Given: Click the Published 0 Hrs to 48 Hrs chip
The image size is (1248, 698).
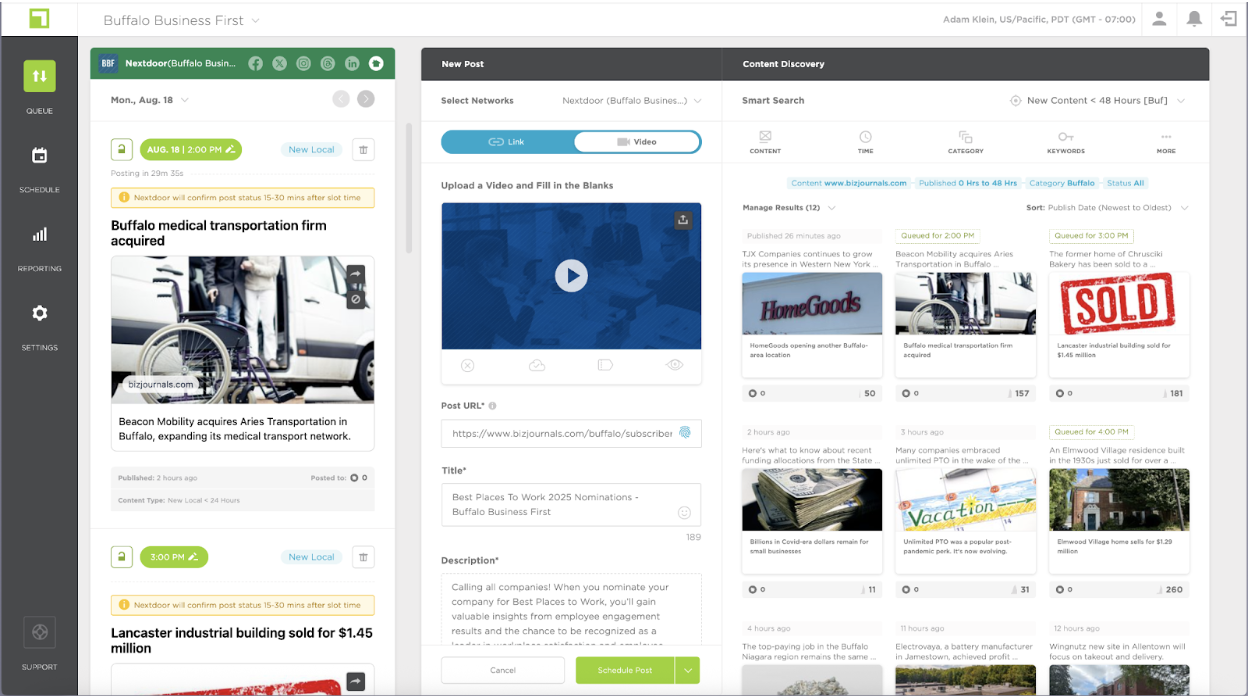Looking at the screenshot, I should click(x=967, y=183).
